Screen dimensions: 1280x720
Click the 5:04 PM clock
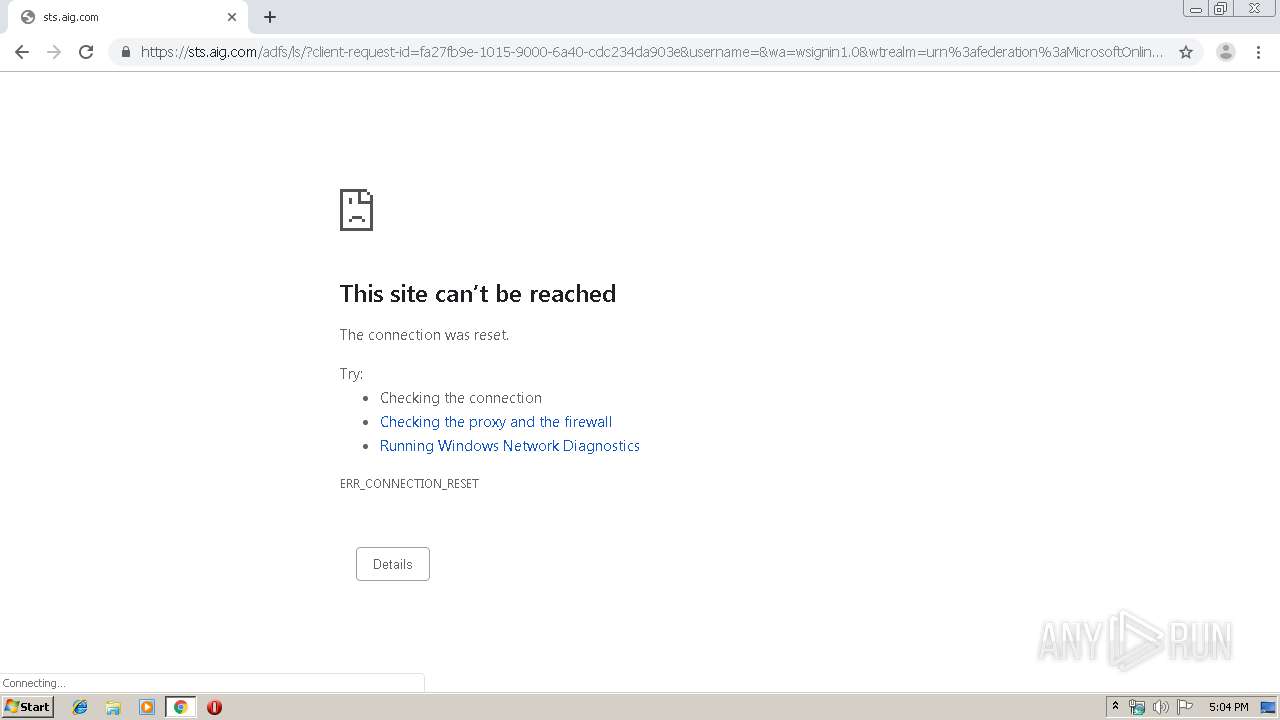[x=1228, y=707]
